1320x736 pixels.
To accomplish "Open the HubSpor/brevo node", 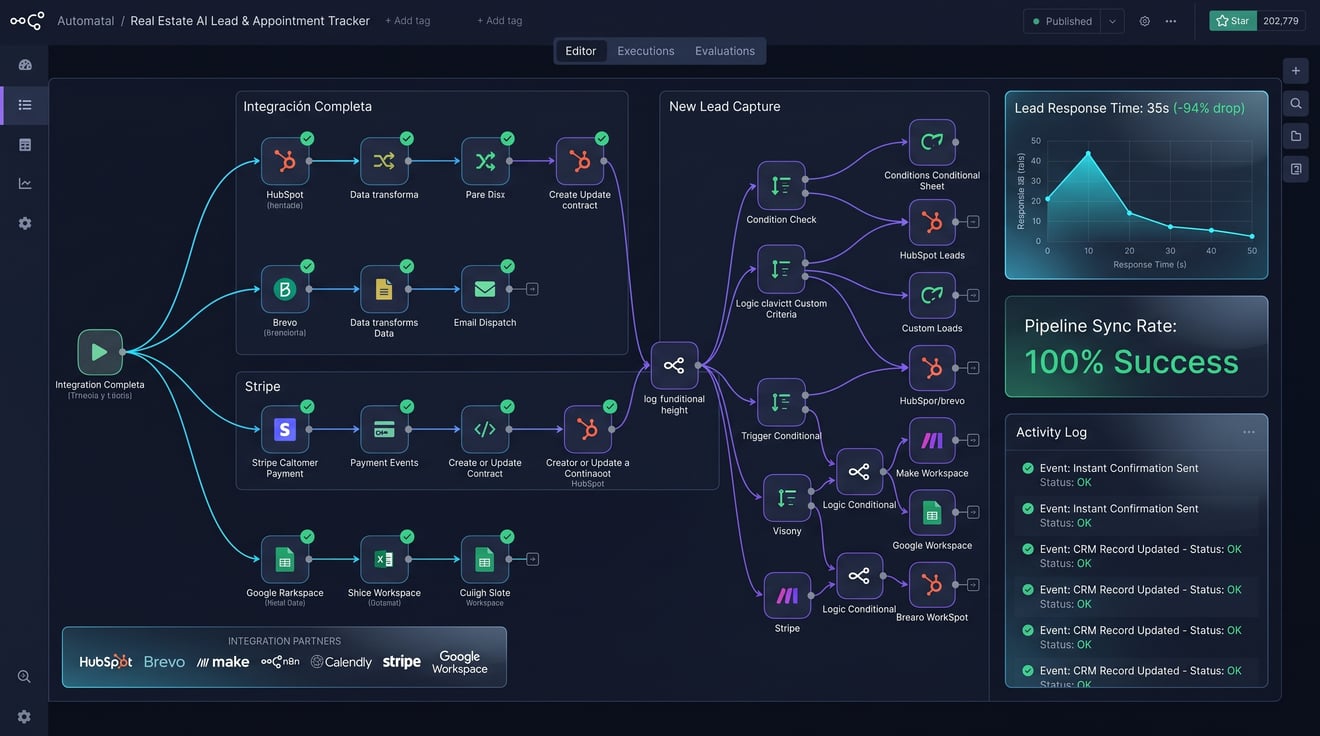I will point(932,368).
